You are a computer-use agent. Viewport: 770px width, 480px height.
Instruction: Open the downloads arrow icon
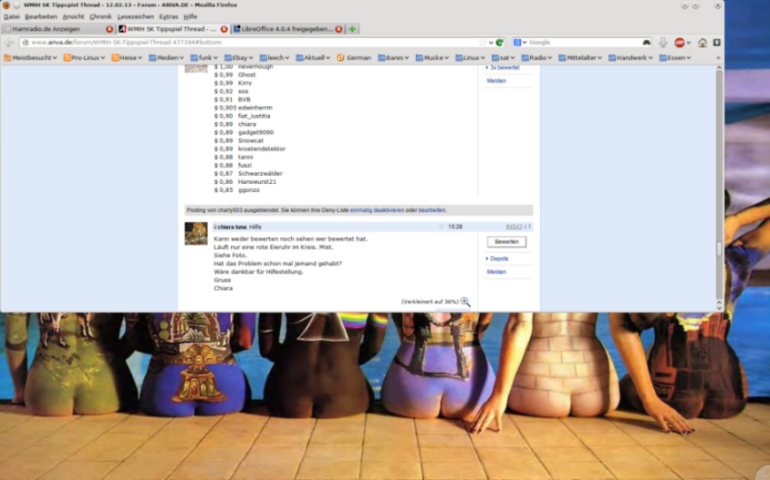(663, 43)
